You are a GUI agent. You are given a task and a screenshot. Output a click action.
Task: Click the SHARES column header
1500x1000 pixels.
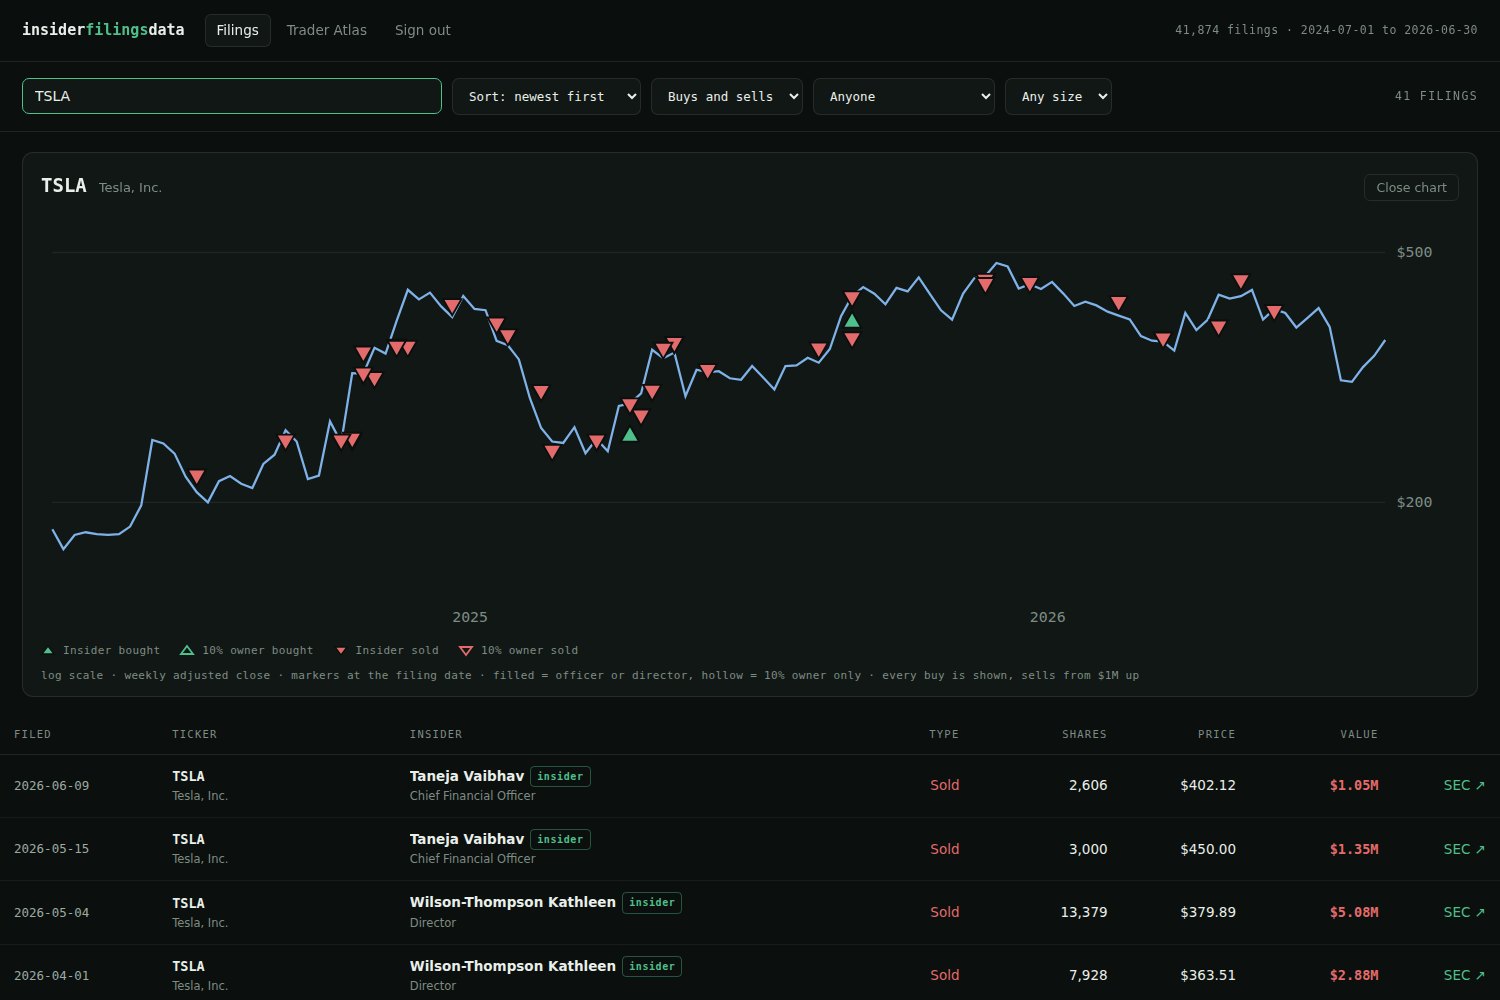(x=1084, y=734)
